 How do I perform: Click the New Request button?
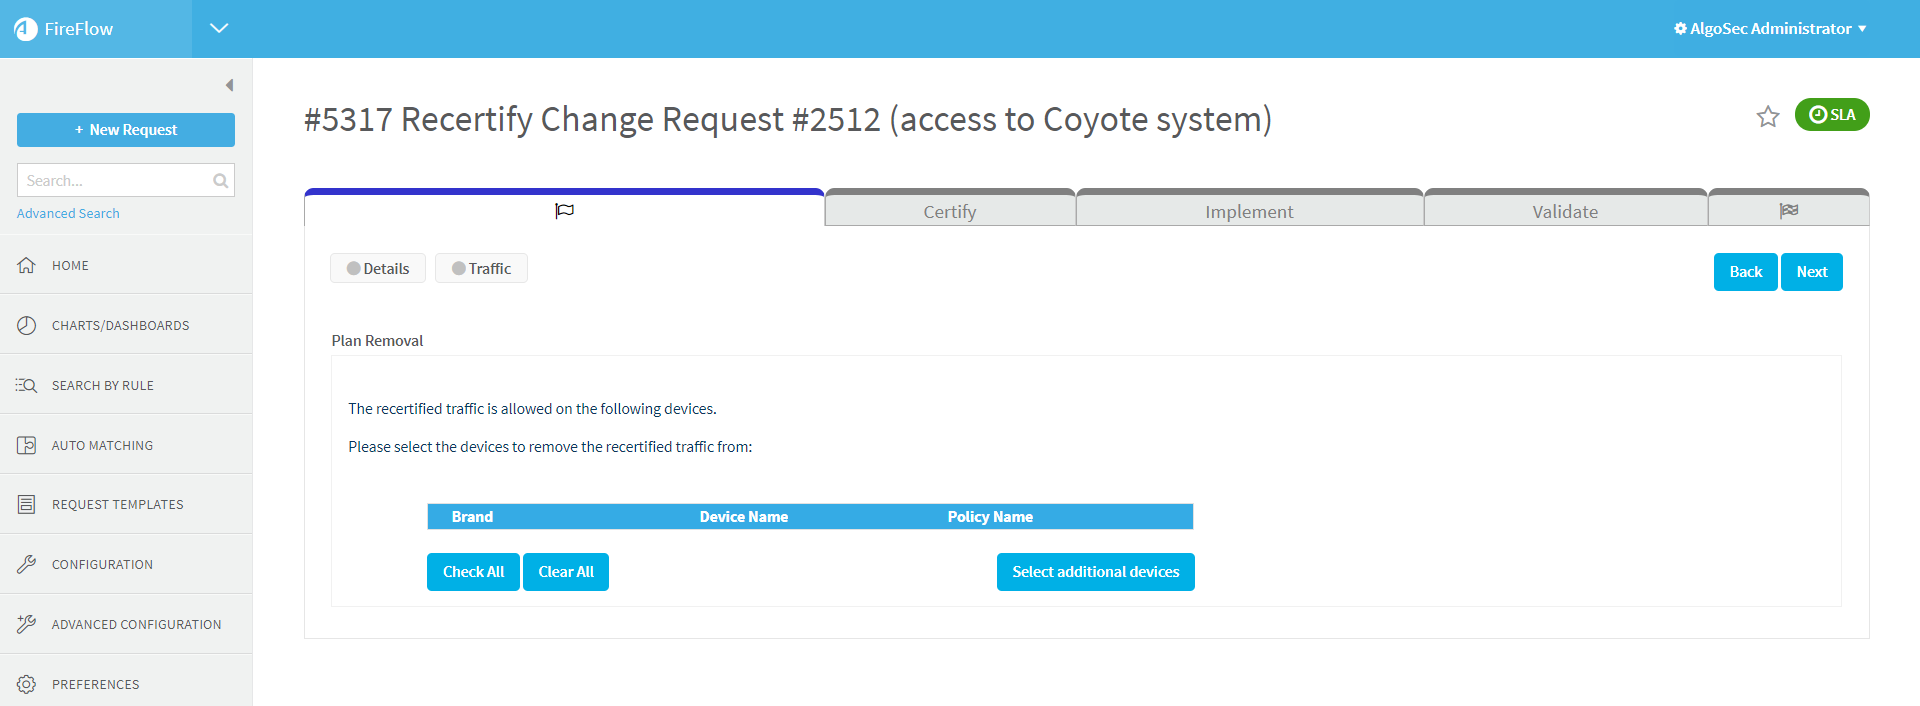[126, 130]
